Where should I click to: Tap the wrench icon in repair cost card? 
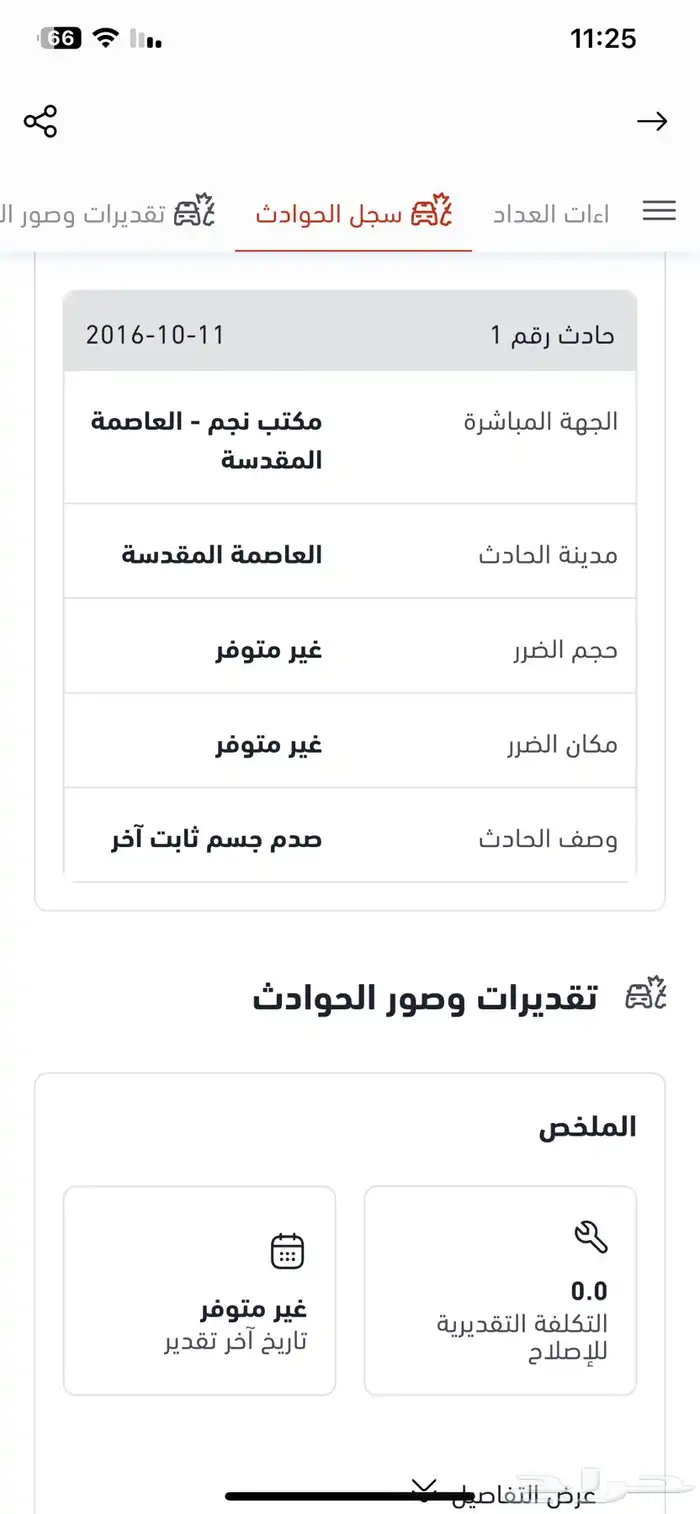pyautogui.click(x=591, y=1238)
